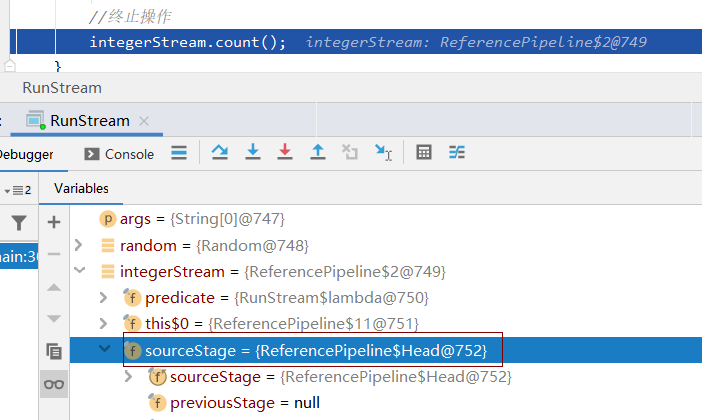Expand the random variable node
The height and width of the screenshot is (420, 702).
(x=79, y=245)
